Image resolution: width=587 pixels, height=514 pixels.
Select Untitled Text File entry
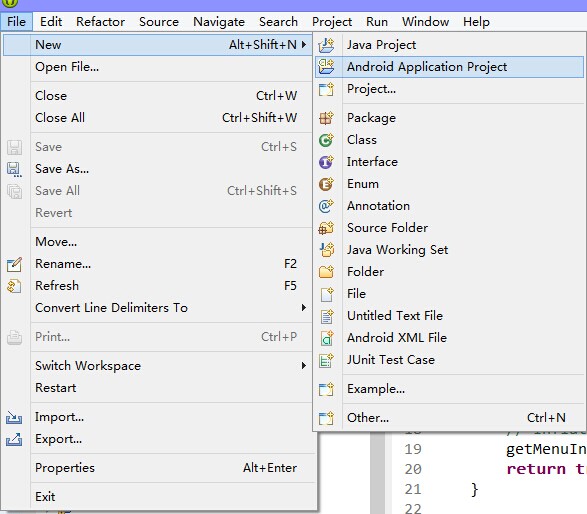(x=449, y=316)
